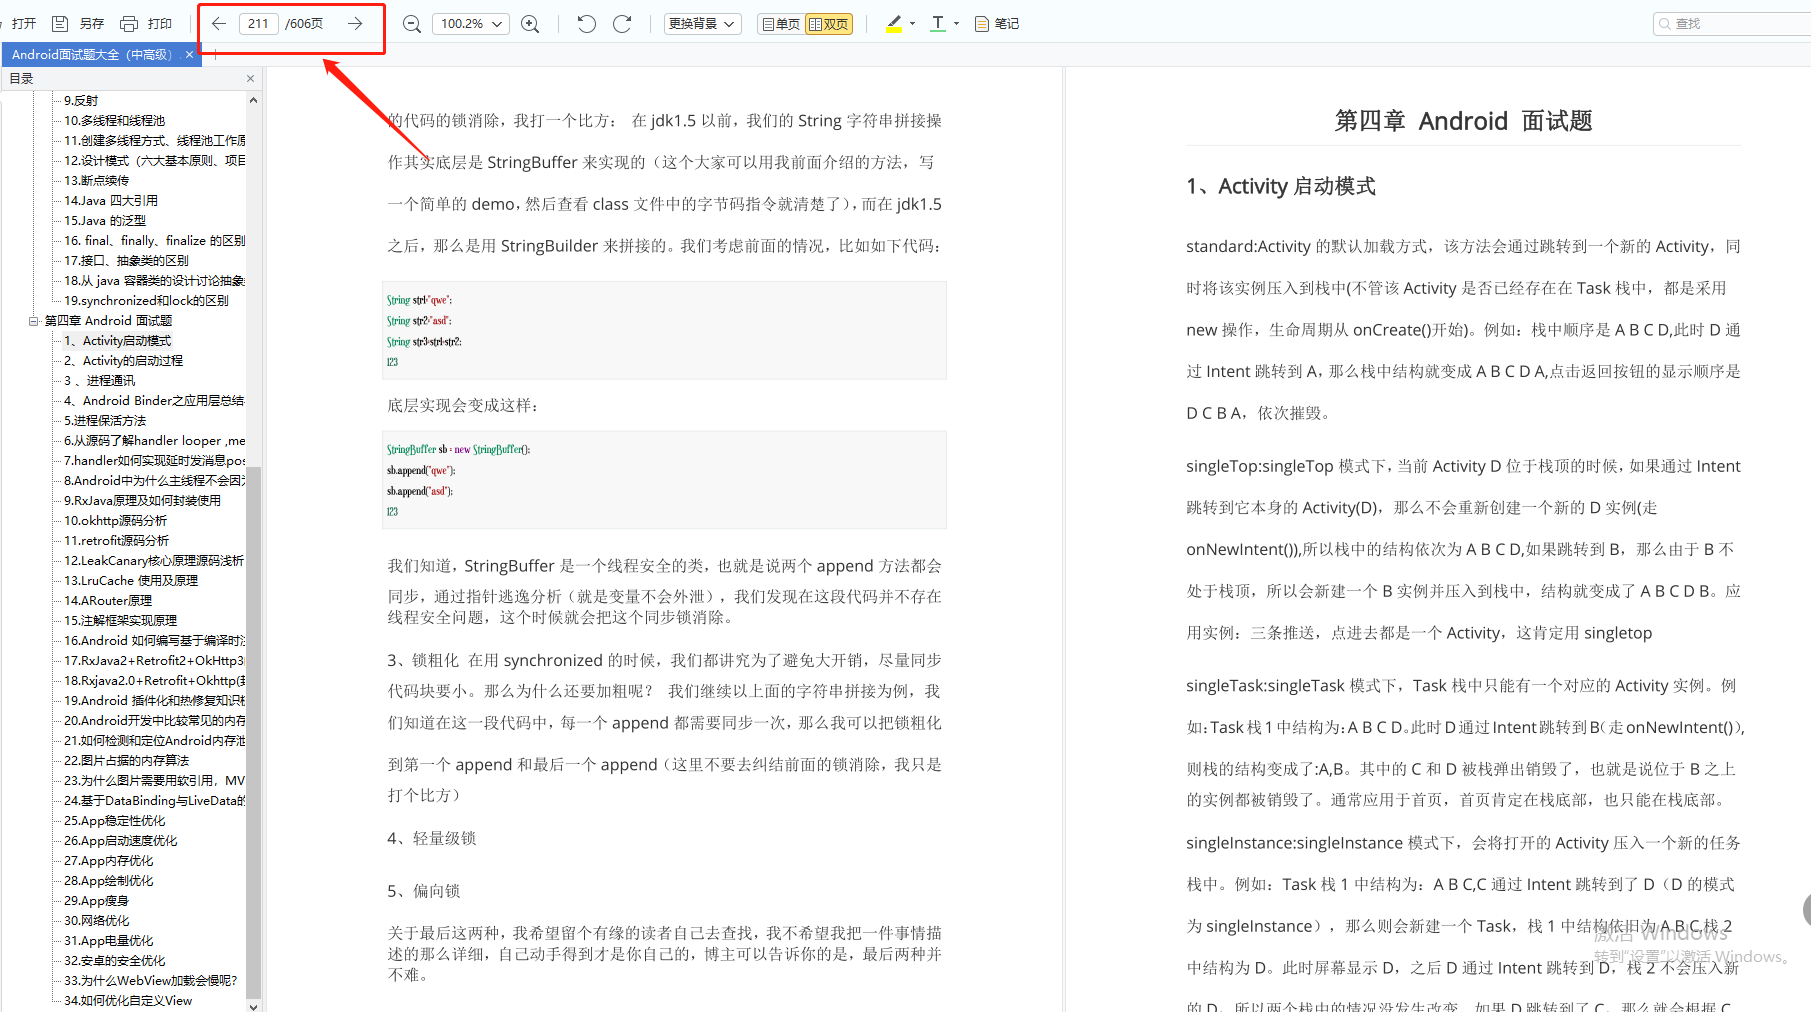Close the 目录 outline panel
1811x1012 pixels.
[250, 78]
